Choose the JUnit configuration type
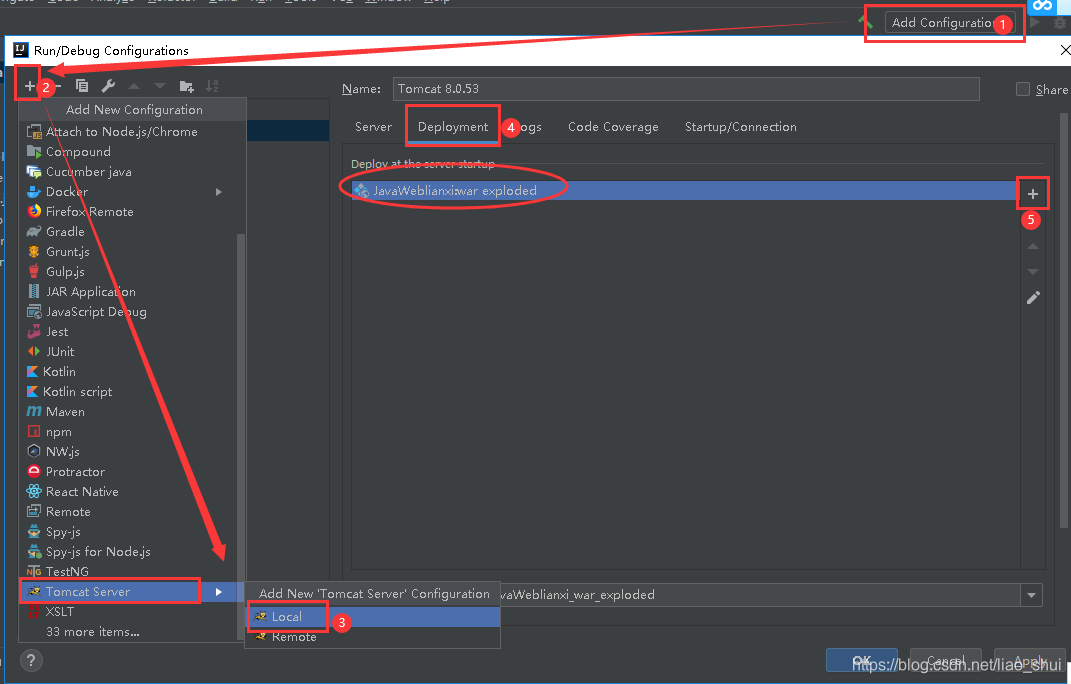 tap(130, 351)
